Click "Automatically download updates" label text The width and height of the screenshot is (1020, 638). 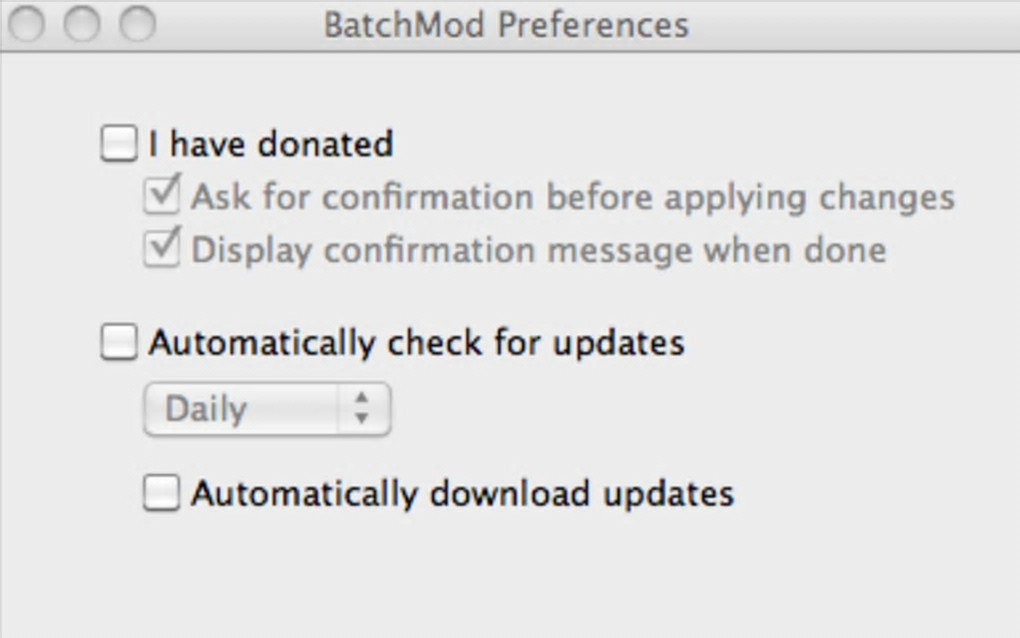[462, 494]
